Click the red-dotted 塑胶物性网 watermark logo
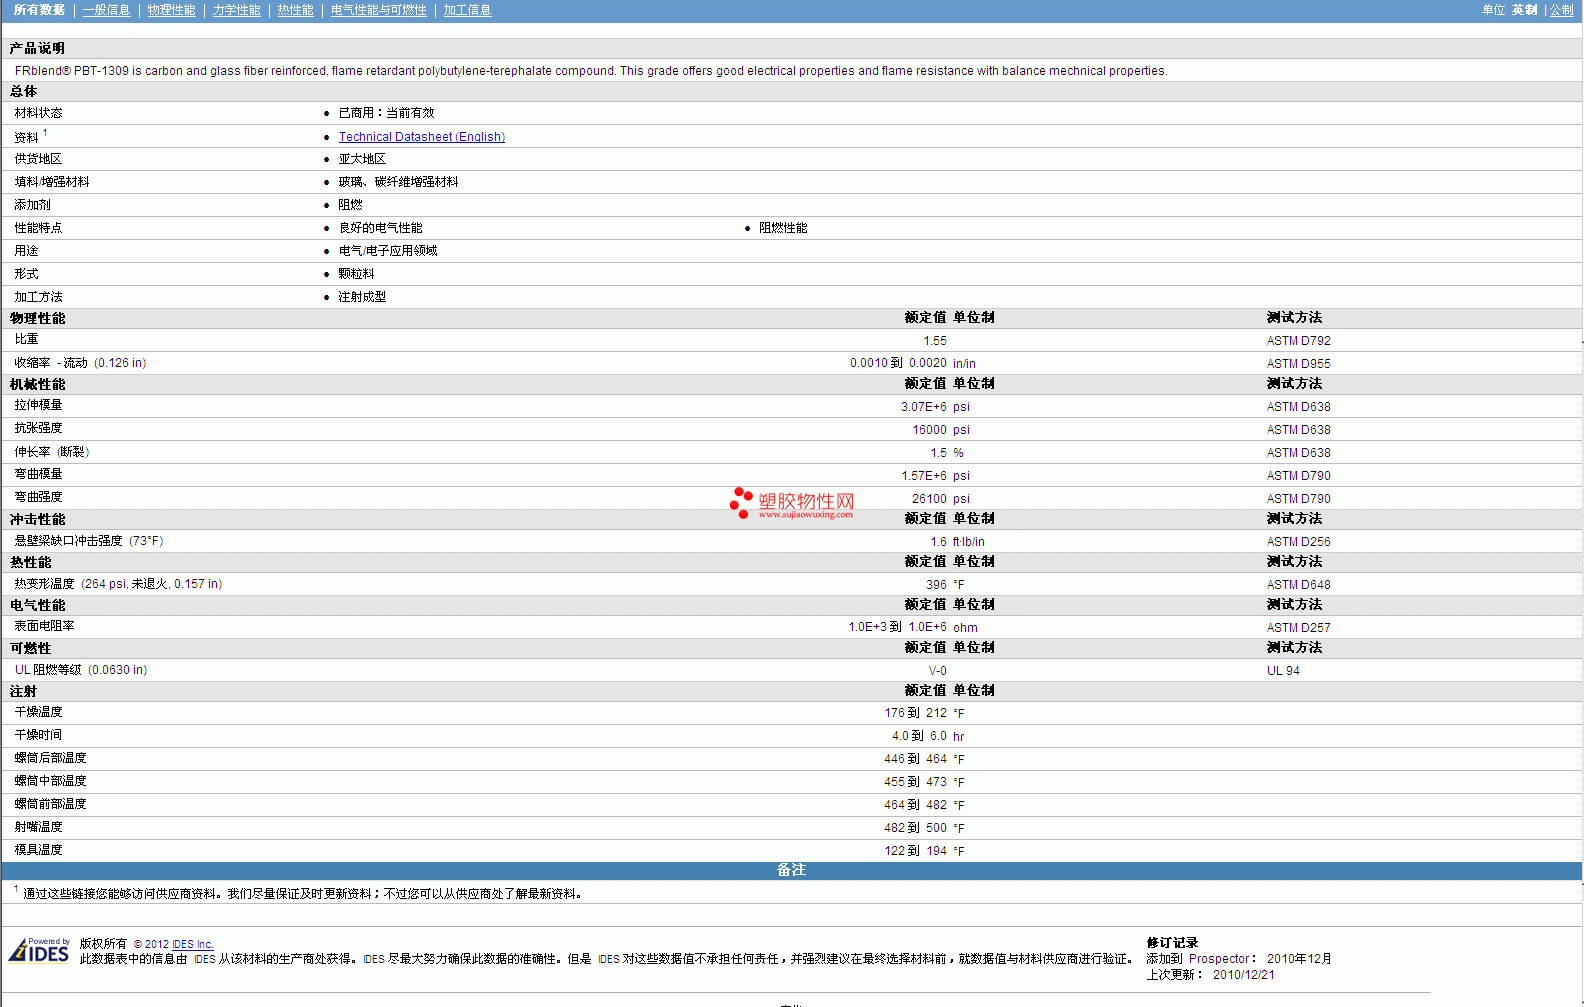The height and width of the screenshot is (1007, 1584). click(x=792, y=503)
